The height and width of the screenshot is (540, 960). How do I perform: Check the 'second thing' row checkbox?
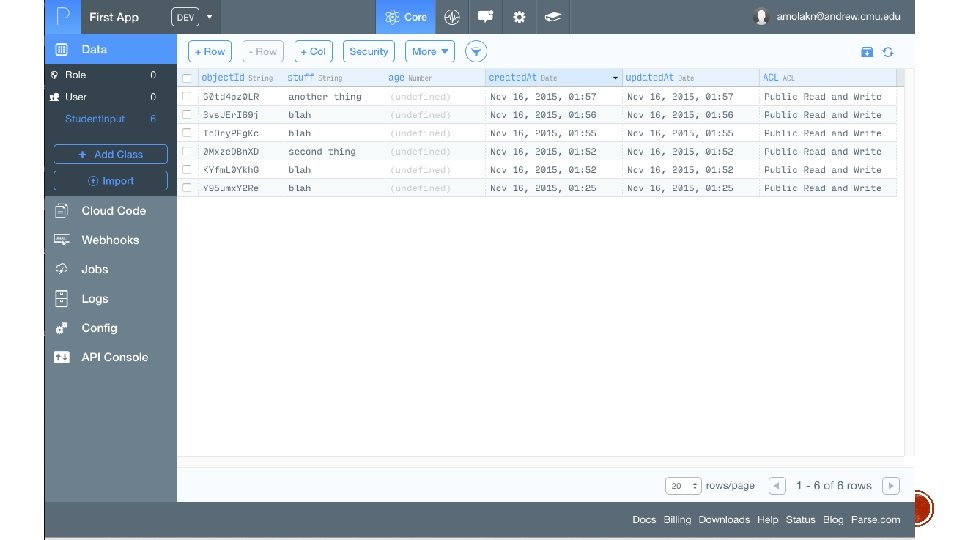point(187,151)
